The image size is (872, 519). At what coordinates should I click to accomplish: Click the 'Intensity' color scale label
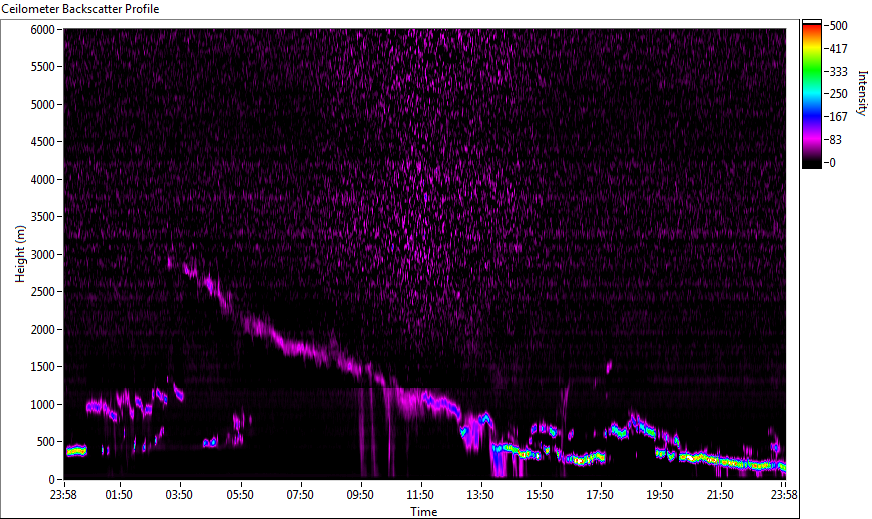[863, 93]
